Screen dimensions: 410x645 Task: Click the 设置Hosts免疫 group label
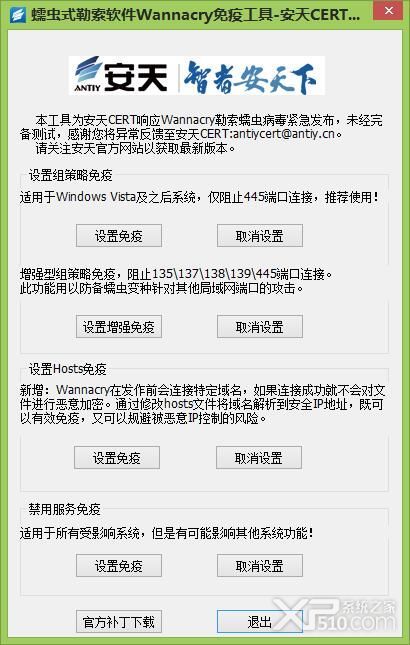coord(67,369)
